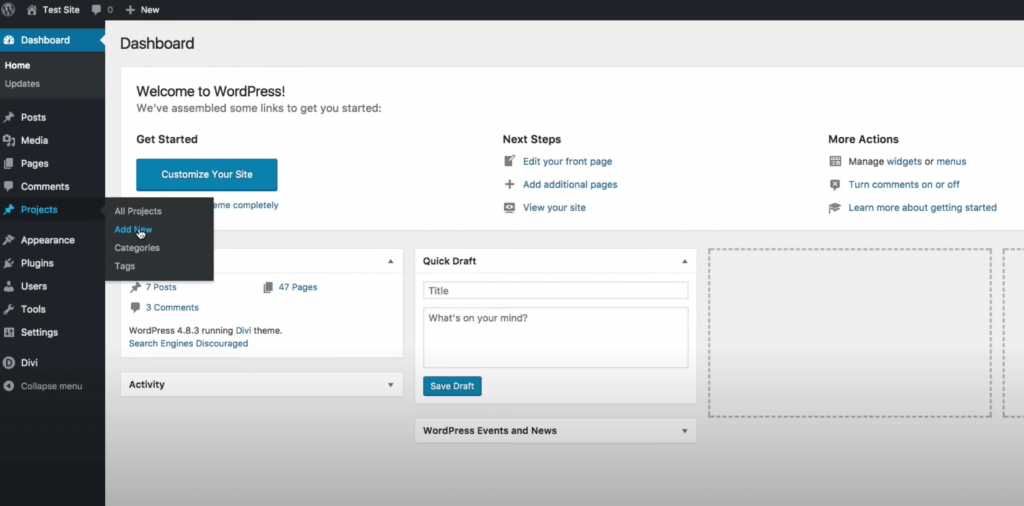Collapse the At a Glance panel arrow
The height and width of the screenshot is (506, 1024).
coord(391,261)
